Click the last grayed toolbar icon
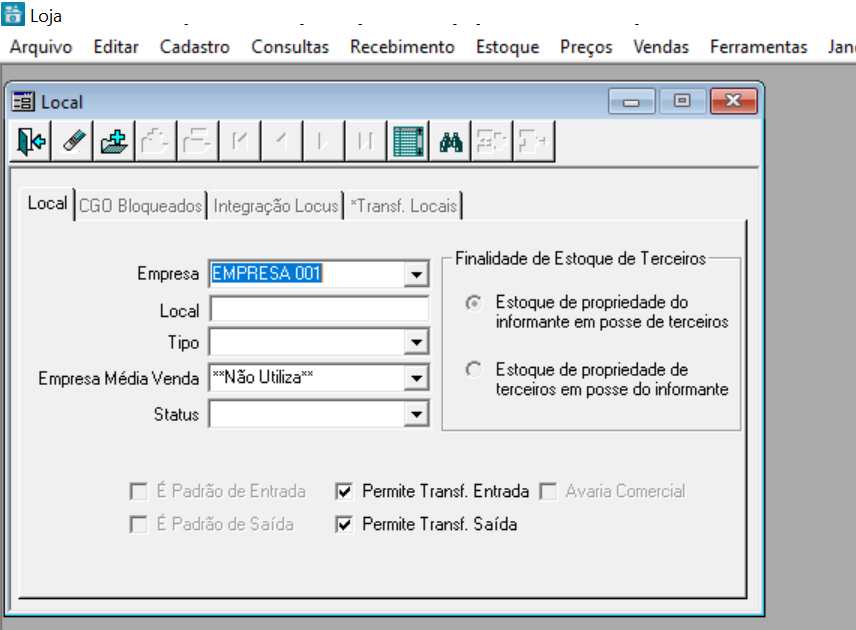The width and height of the screenshot is (856, 630). [534, 141]
